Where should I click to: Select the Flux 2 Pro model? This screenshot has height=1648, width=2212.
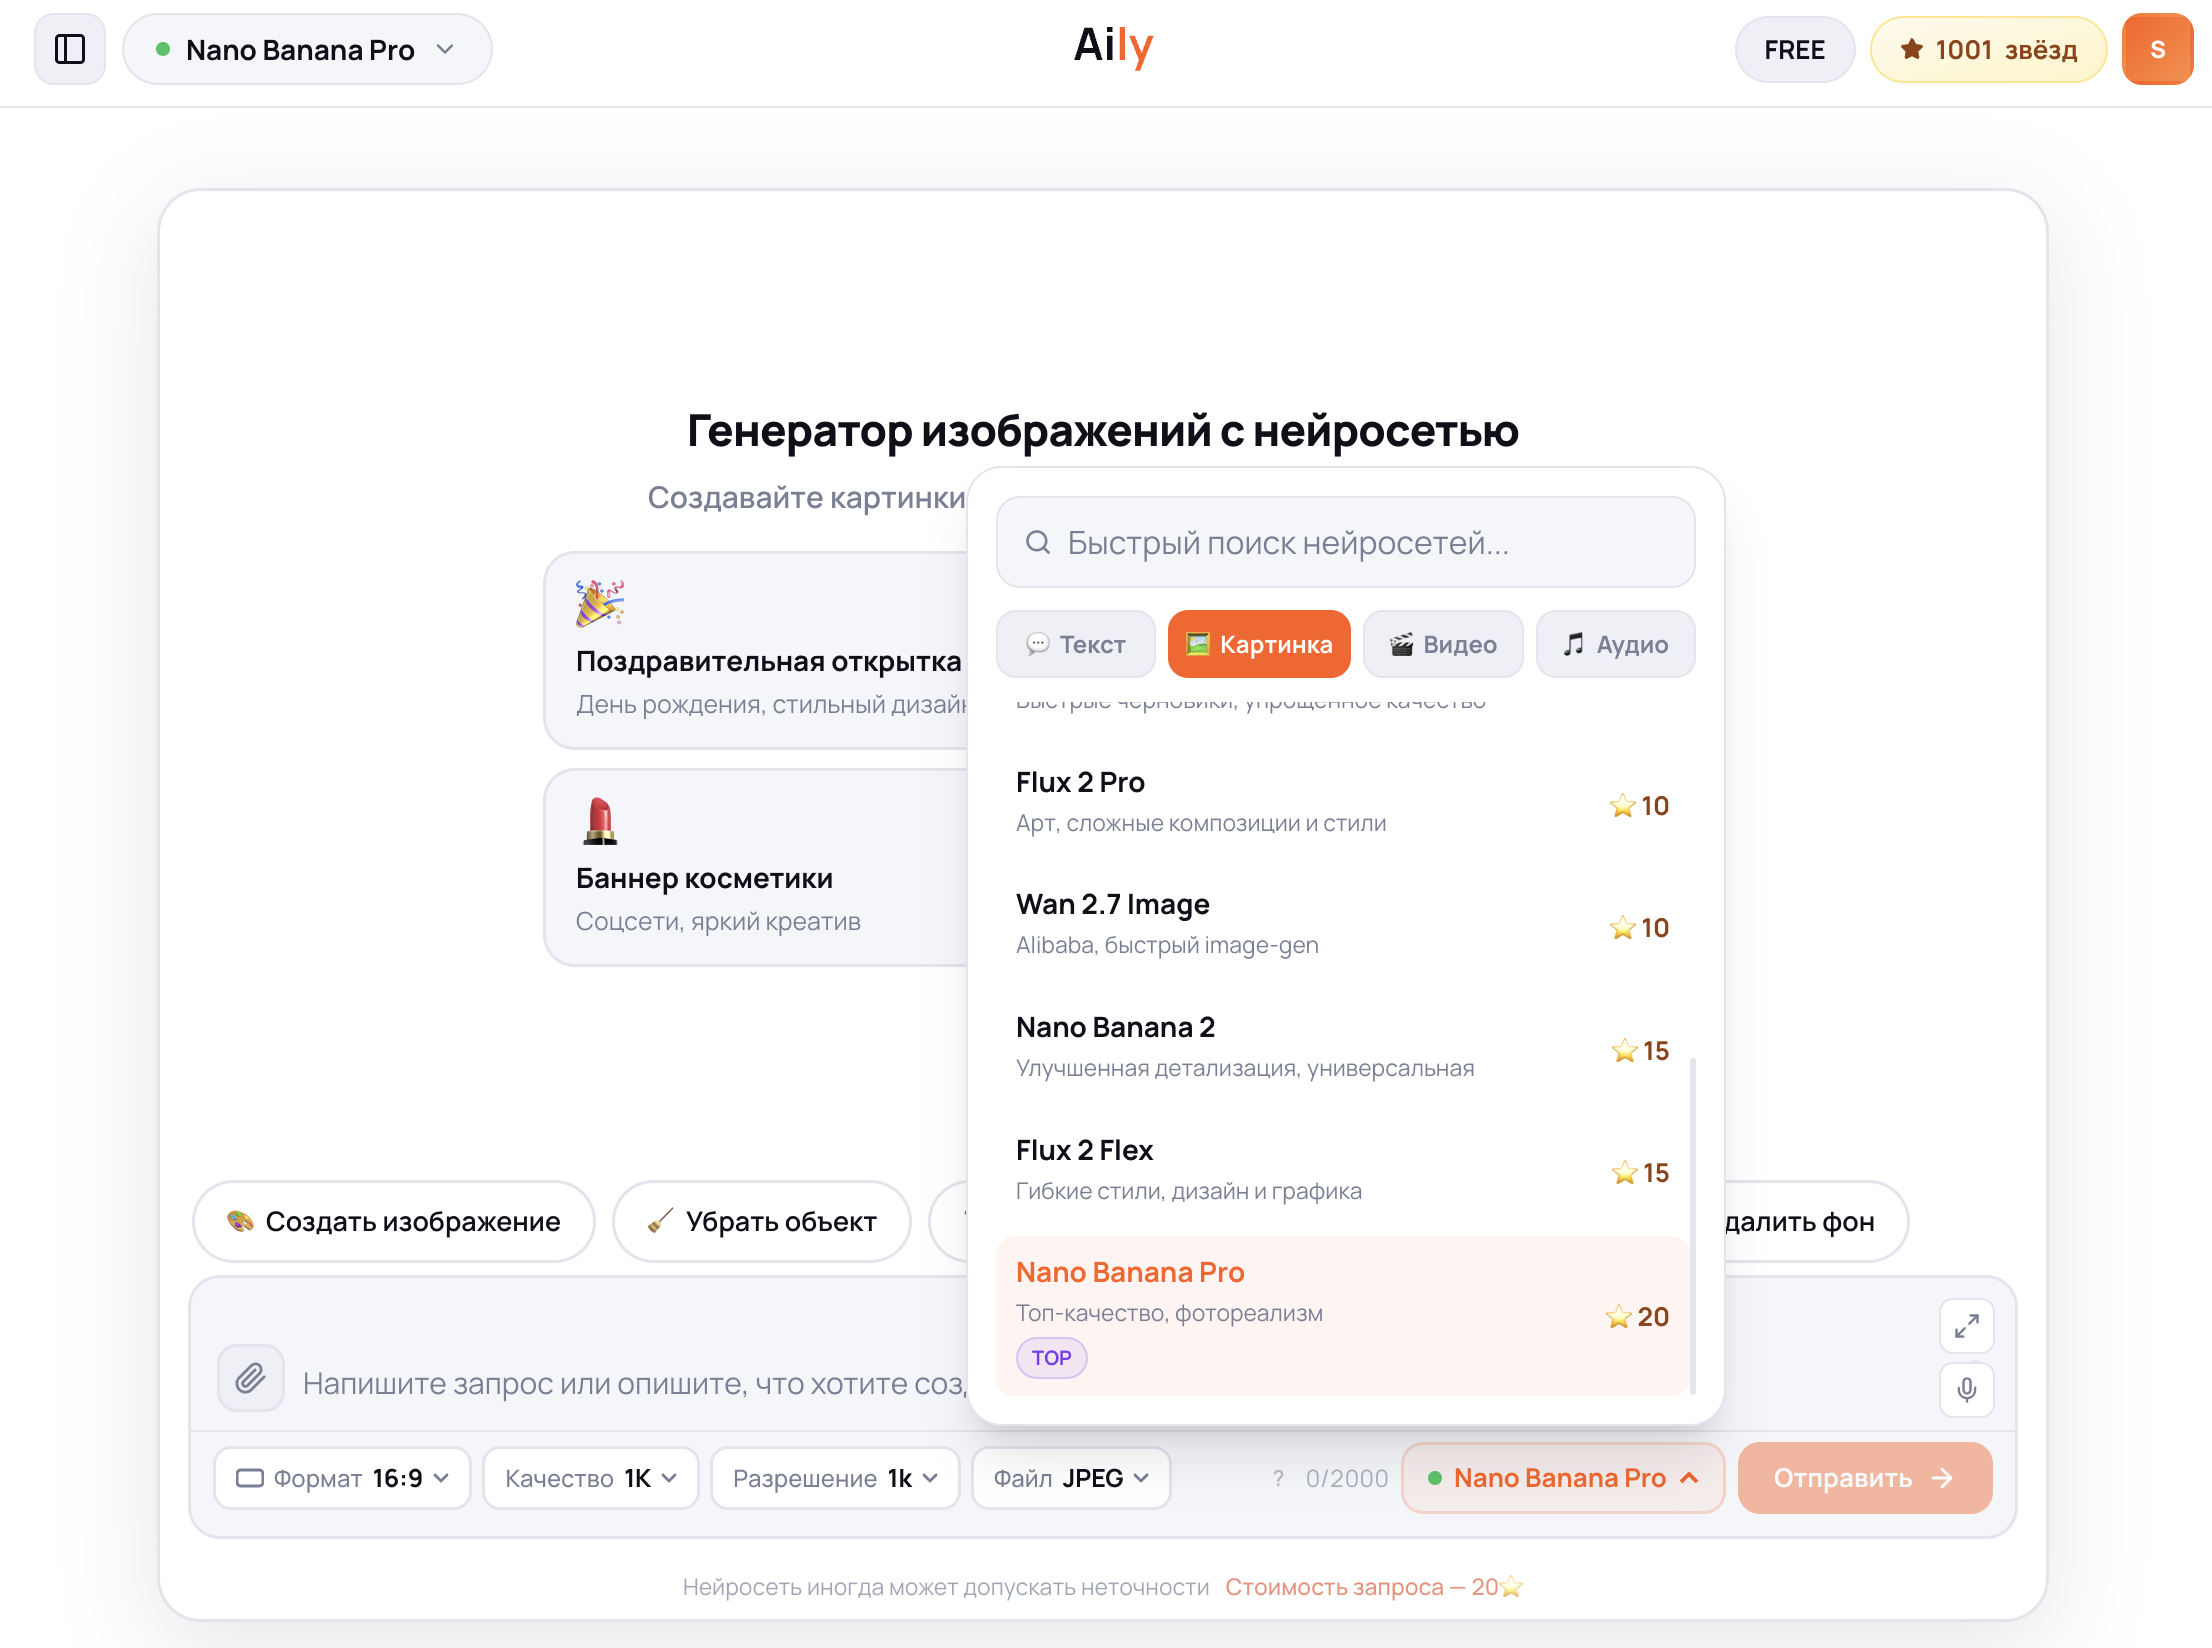click(1342, 802)
